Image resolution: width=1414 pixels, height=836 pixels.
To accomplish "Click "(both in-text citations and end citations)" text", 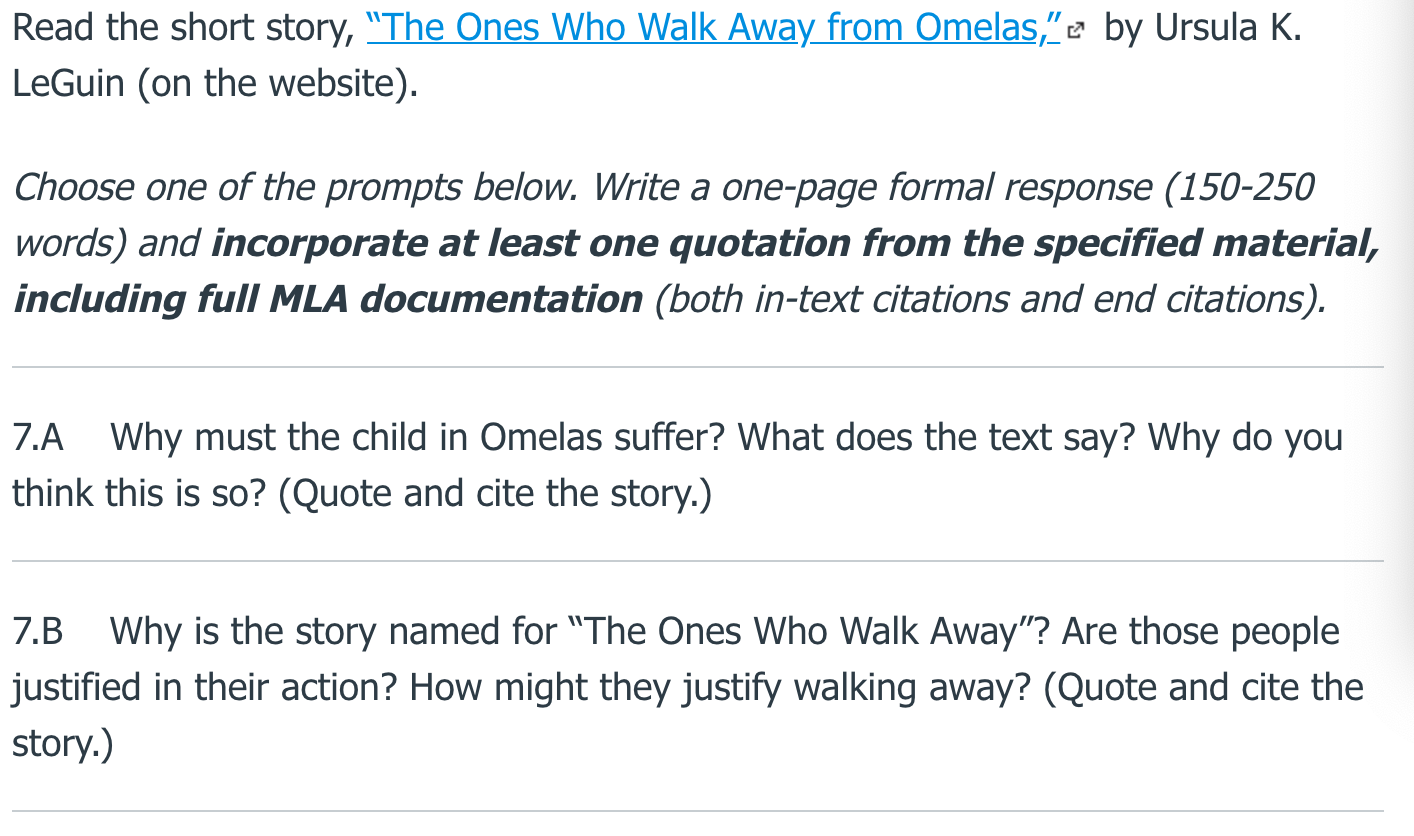I will click(990, 299).
